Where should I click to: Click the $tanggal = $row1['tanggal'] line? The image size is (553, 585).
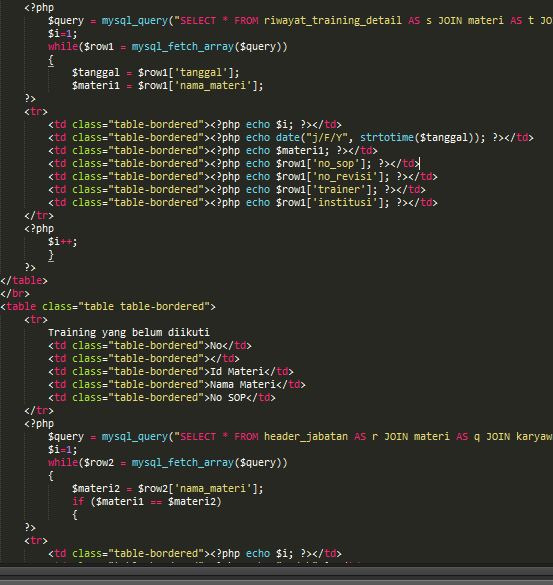point(155,72)
